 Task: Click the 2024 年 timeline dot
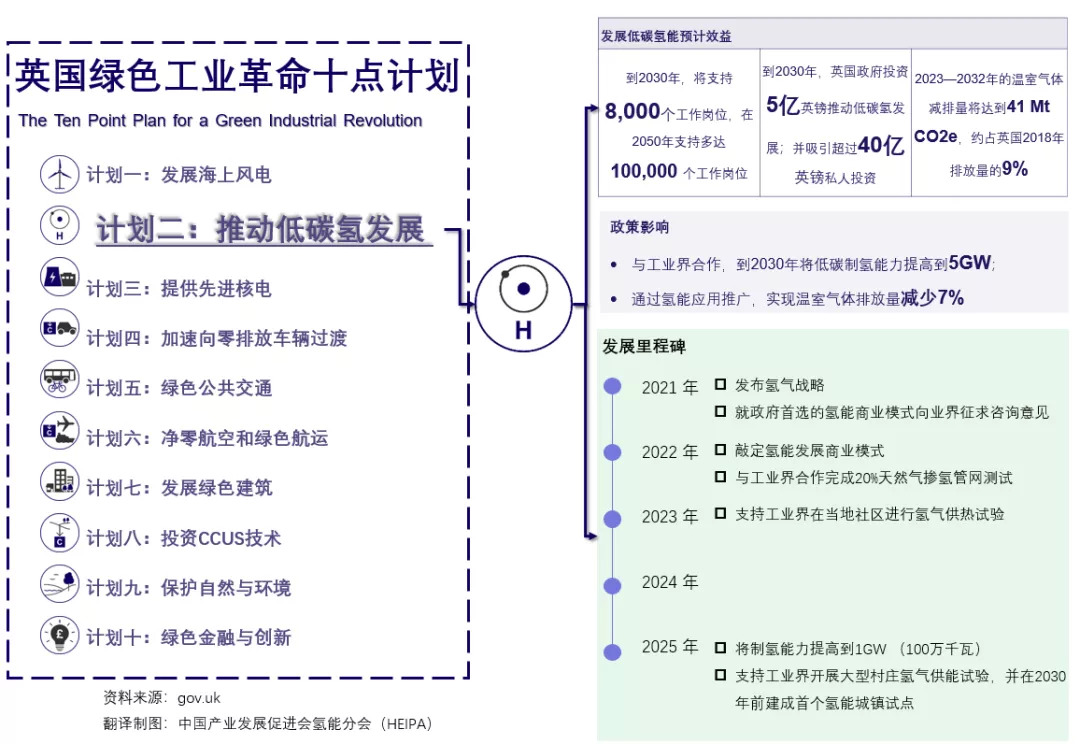612,586
